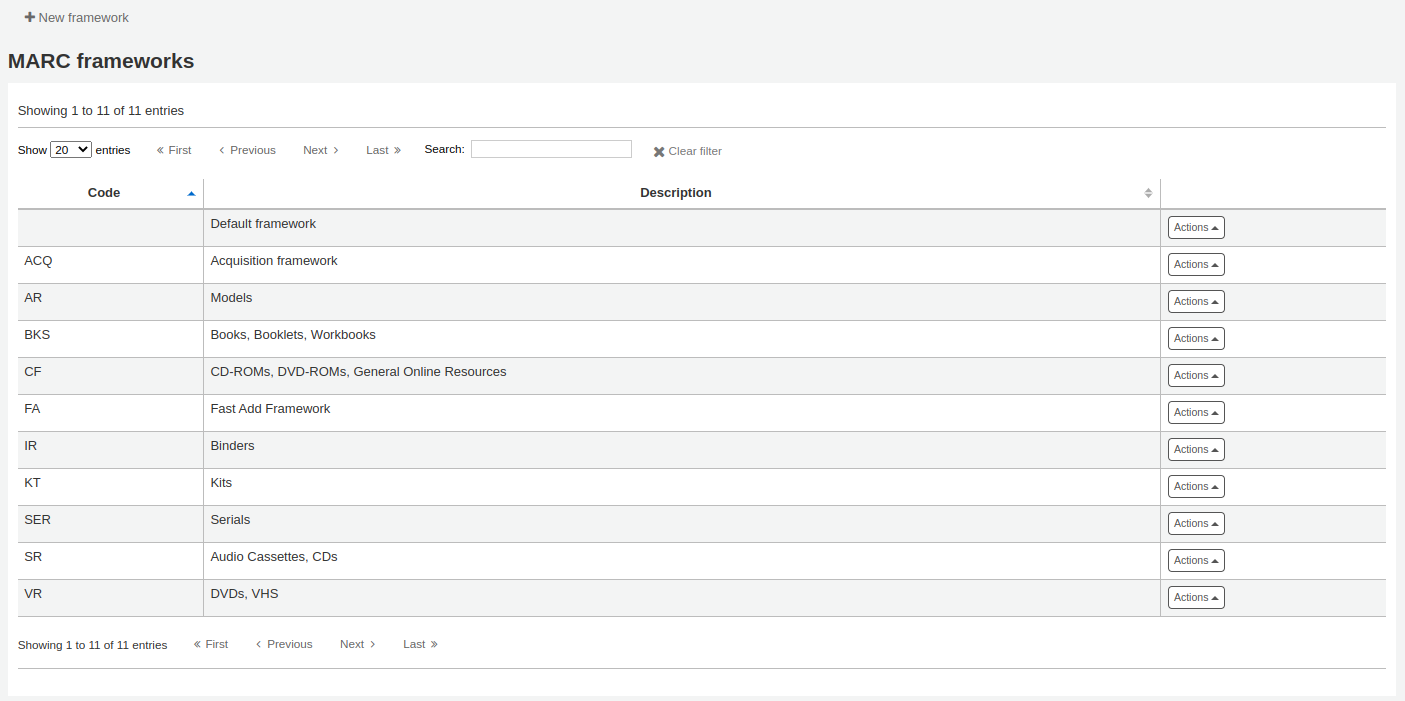The image size is (1405, 701).
Task: Click the Acquisition framework description text
Action: tap(274, 261)
